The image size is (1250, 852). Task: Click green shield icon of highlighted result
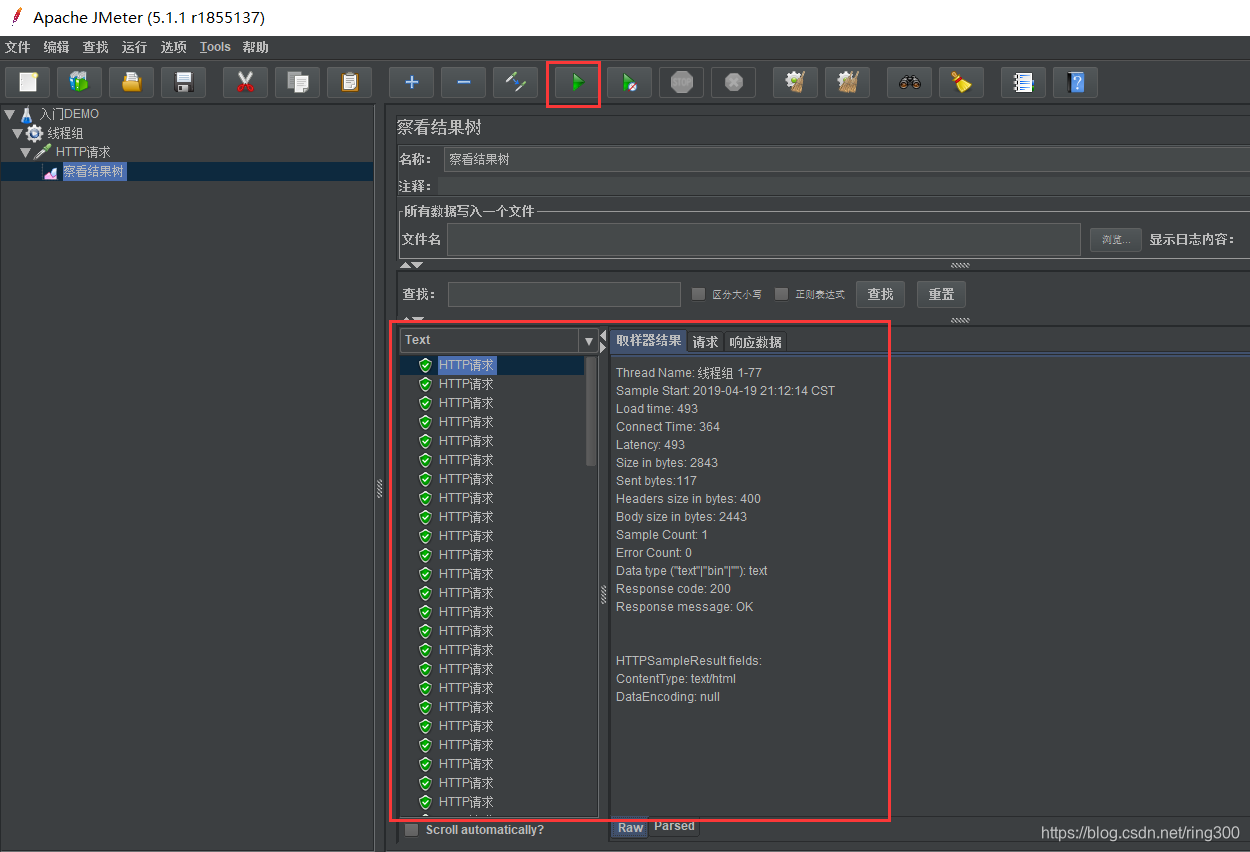425,365
